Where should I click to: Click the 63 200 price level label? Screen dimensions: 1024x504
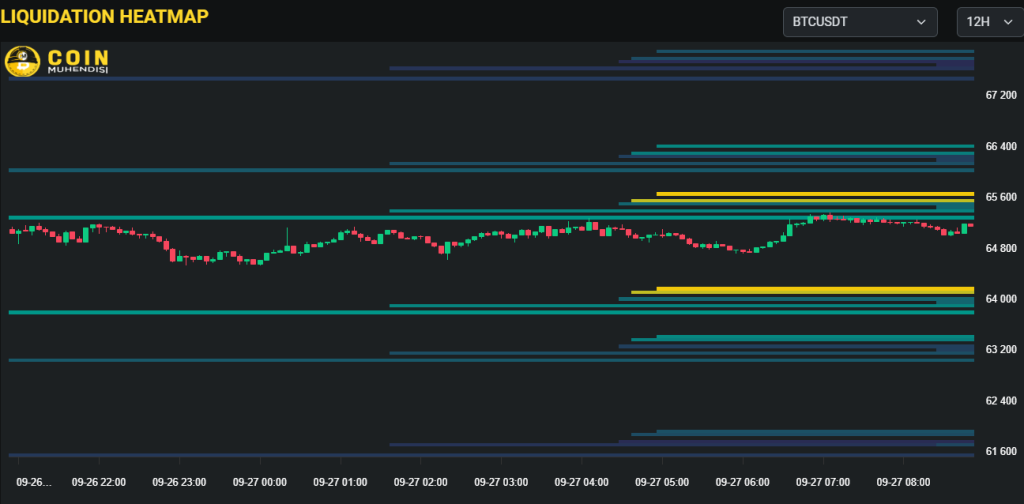tap(1000, 350)
